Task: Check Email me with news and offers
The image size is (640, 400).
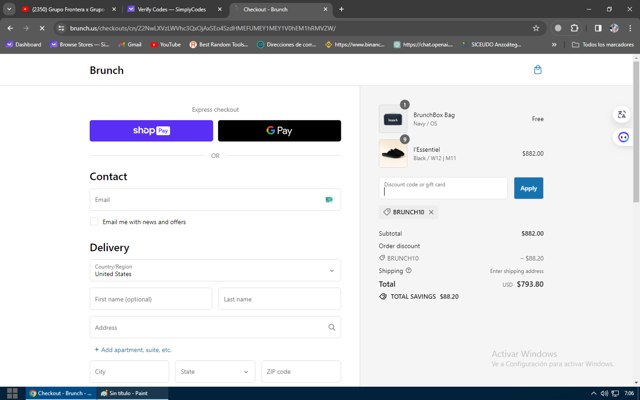Action: [94, 222]
